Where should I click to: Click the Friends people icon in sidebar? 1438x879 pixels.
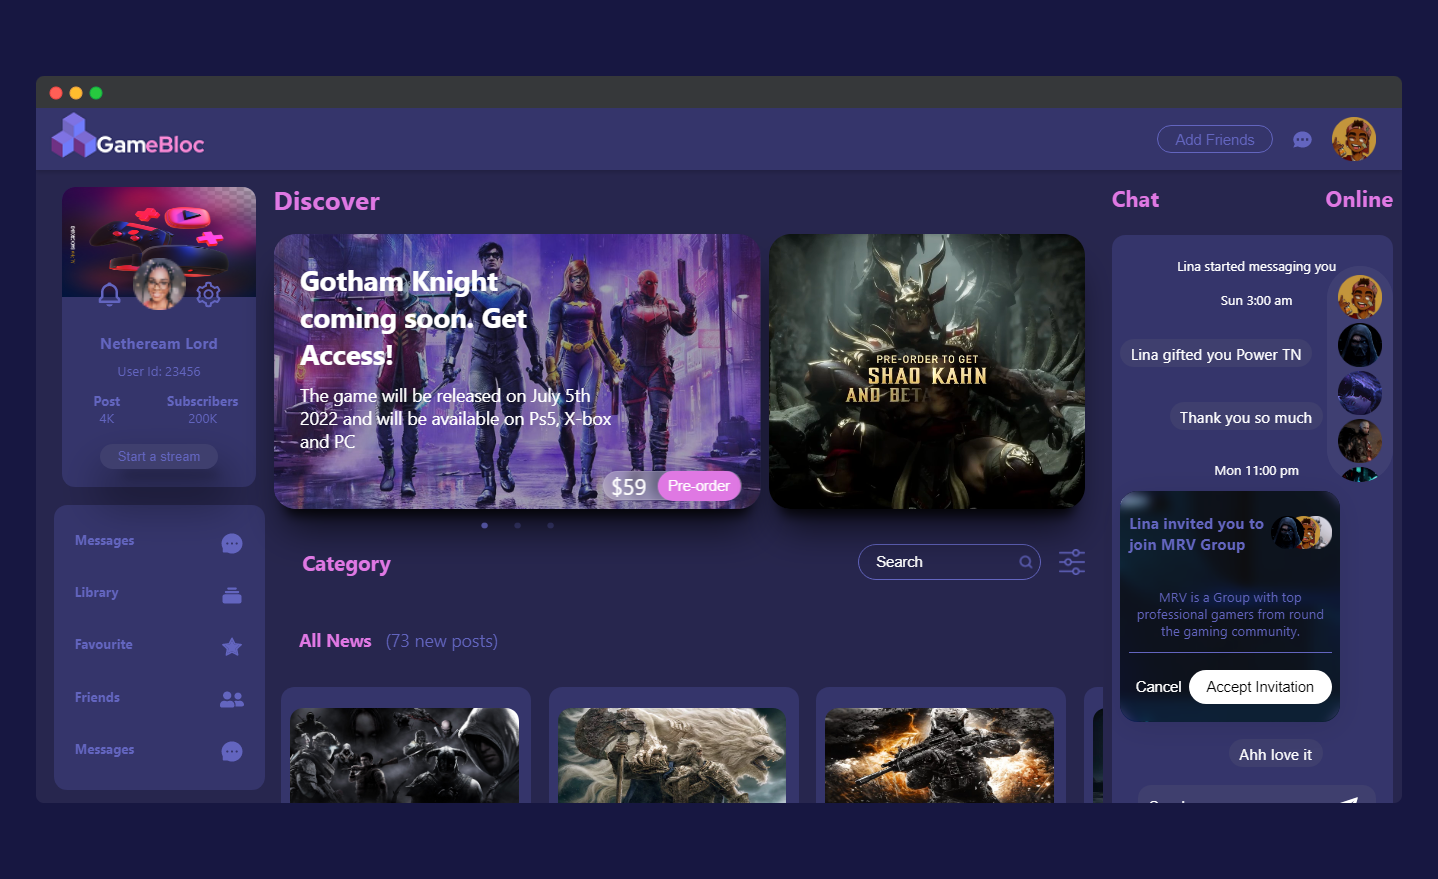click(x=232, y=699)
